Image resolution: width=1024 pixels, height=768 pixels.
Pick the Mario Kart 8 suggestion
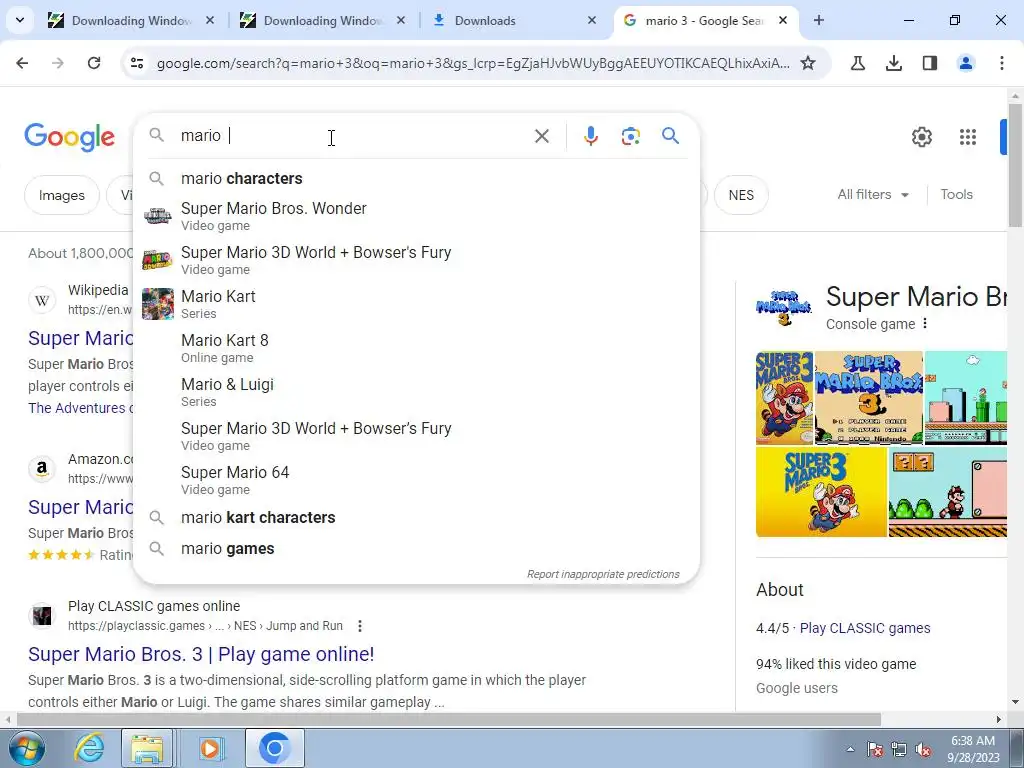[x=416, y=348]
